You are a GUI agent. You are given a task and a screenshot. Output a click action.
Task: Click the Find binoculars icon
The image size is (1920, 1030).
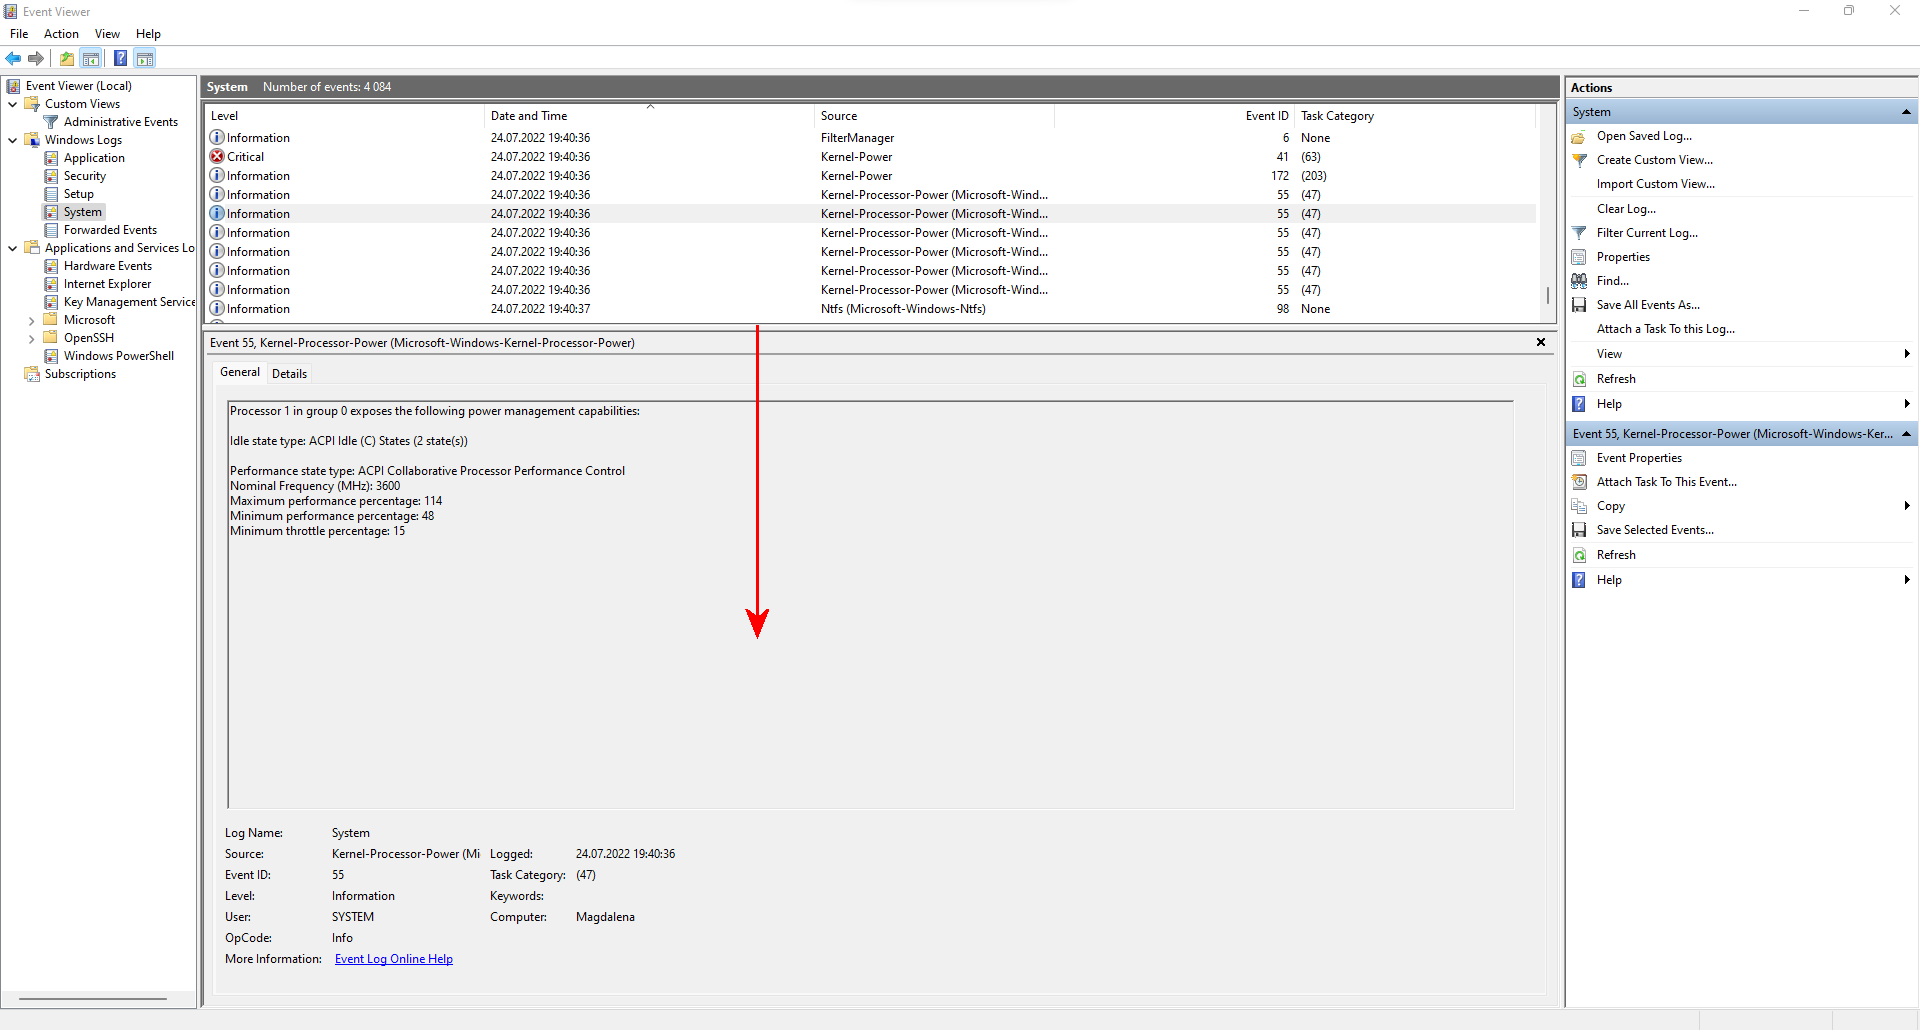pyautogui.click(x=1579, y=281)
